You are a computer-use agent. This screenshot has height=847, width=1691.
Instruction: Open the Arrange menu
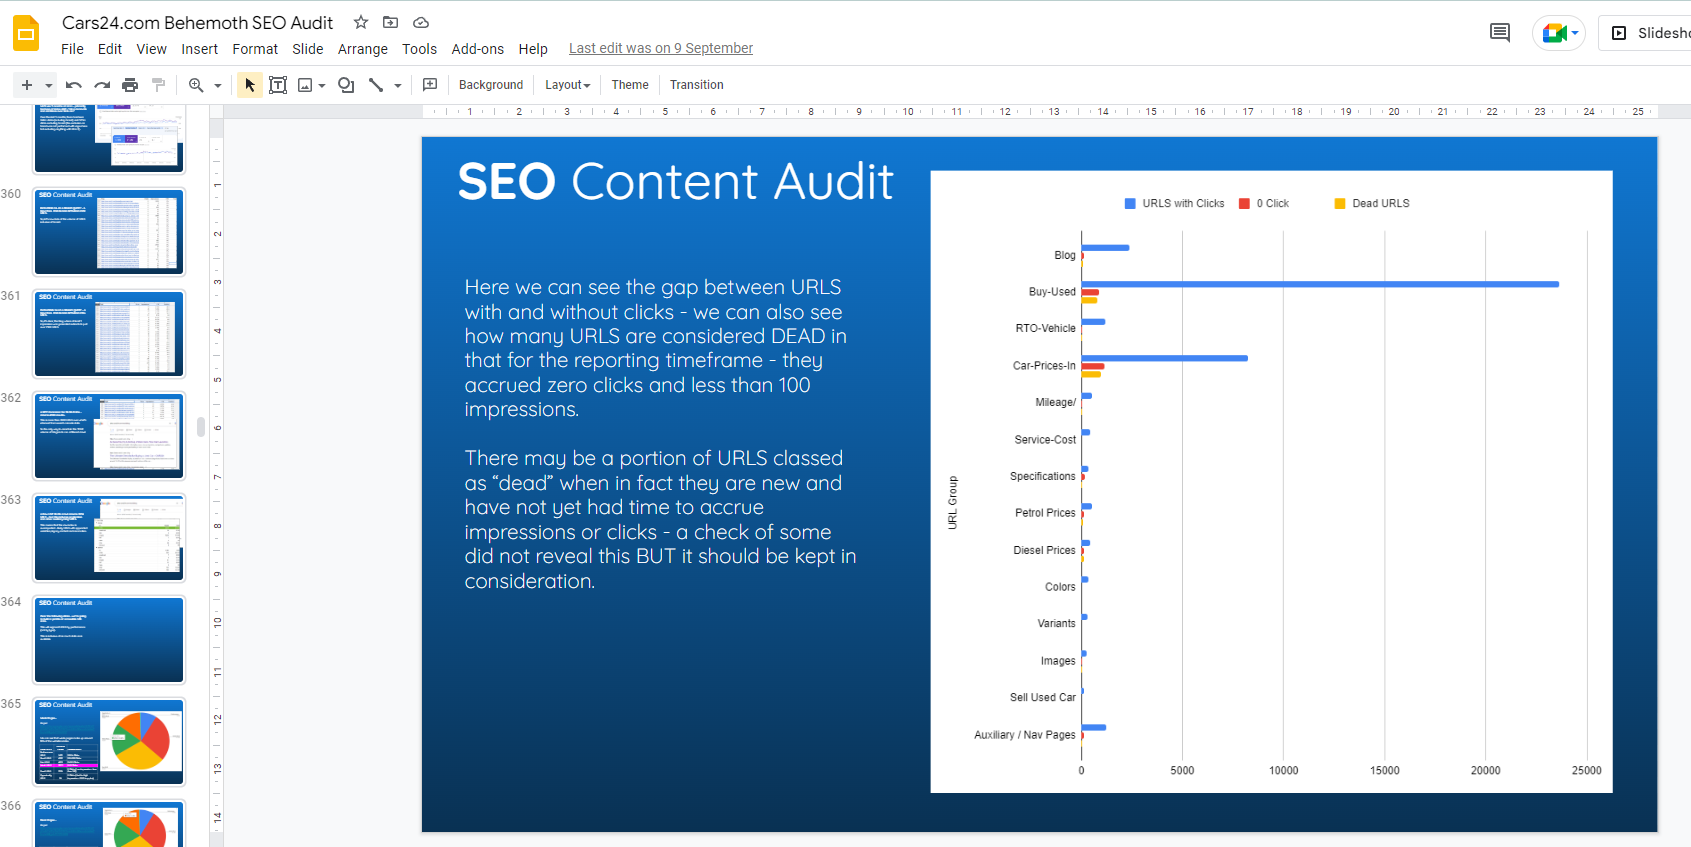[x=362, y=49]
